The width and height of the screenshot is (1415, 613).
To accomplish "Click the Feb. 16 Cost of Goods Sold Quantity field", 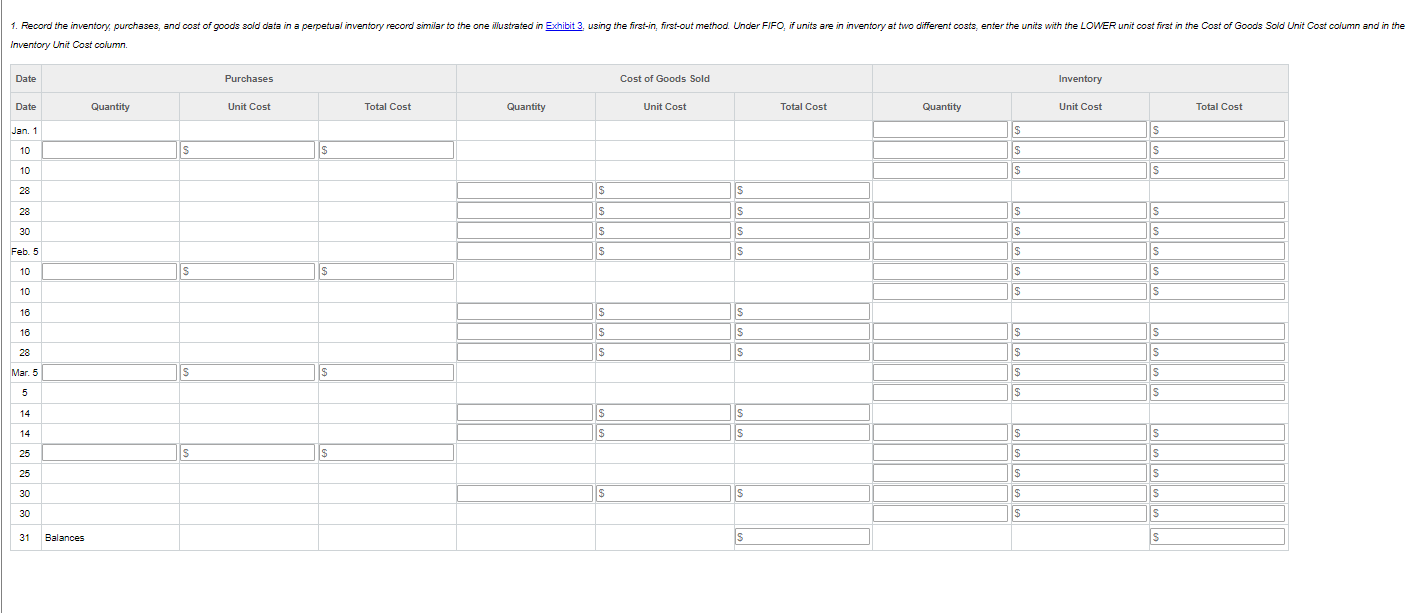I will pyautogui.click(x=524, y=311).
